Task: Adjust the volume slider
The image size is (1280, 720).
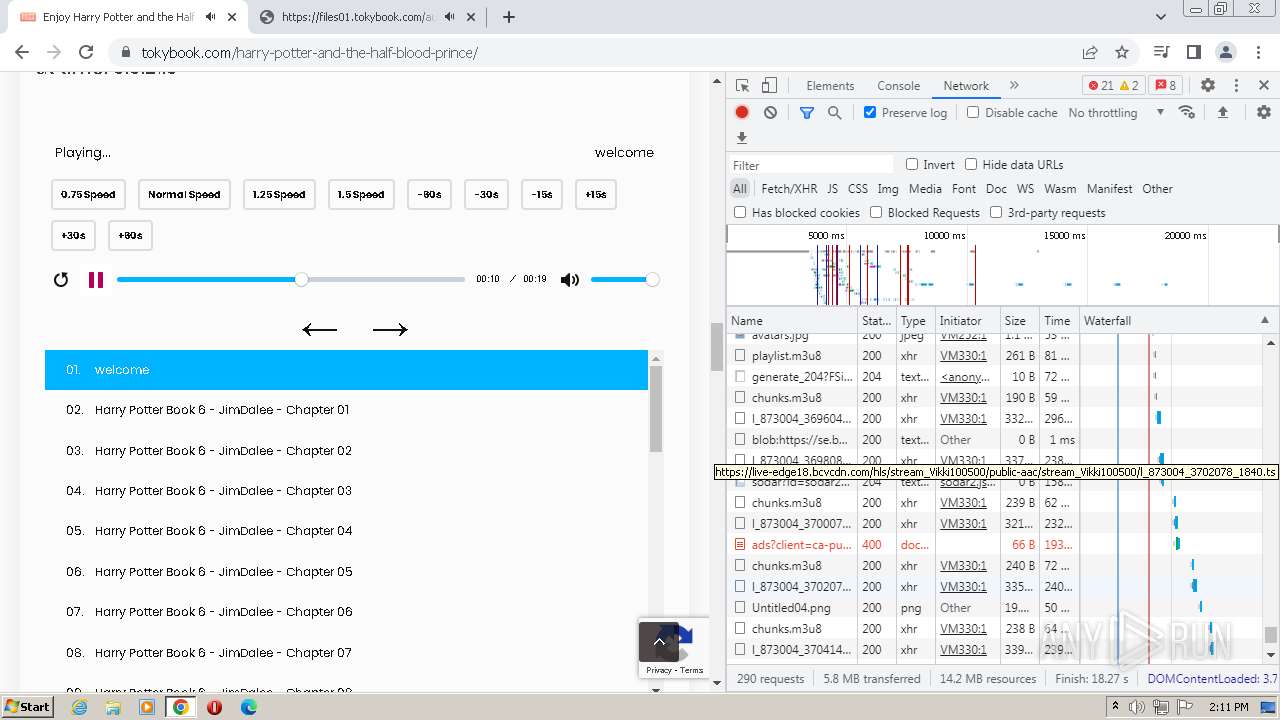Action: [x=623, y=280]
